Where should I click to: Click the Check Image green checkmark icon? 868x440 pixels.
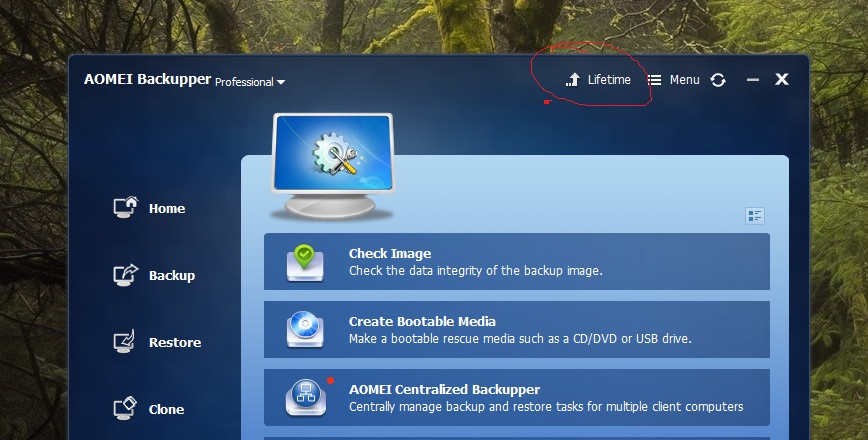click(304, 262)
